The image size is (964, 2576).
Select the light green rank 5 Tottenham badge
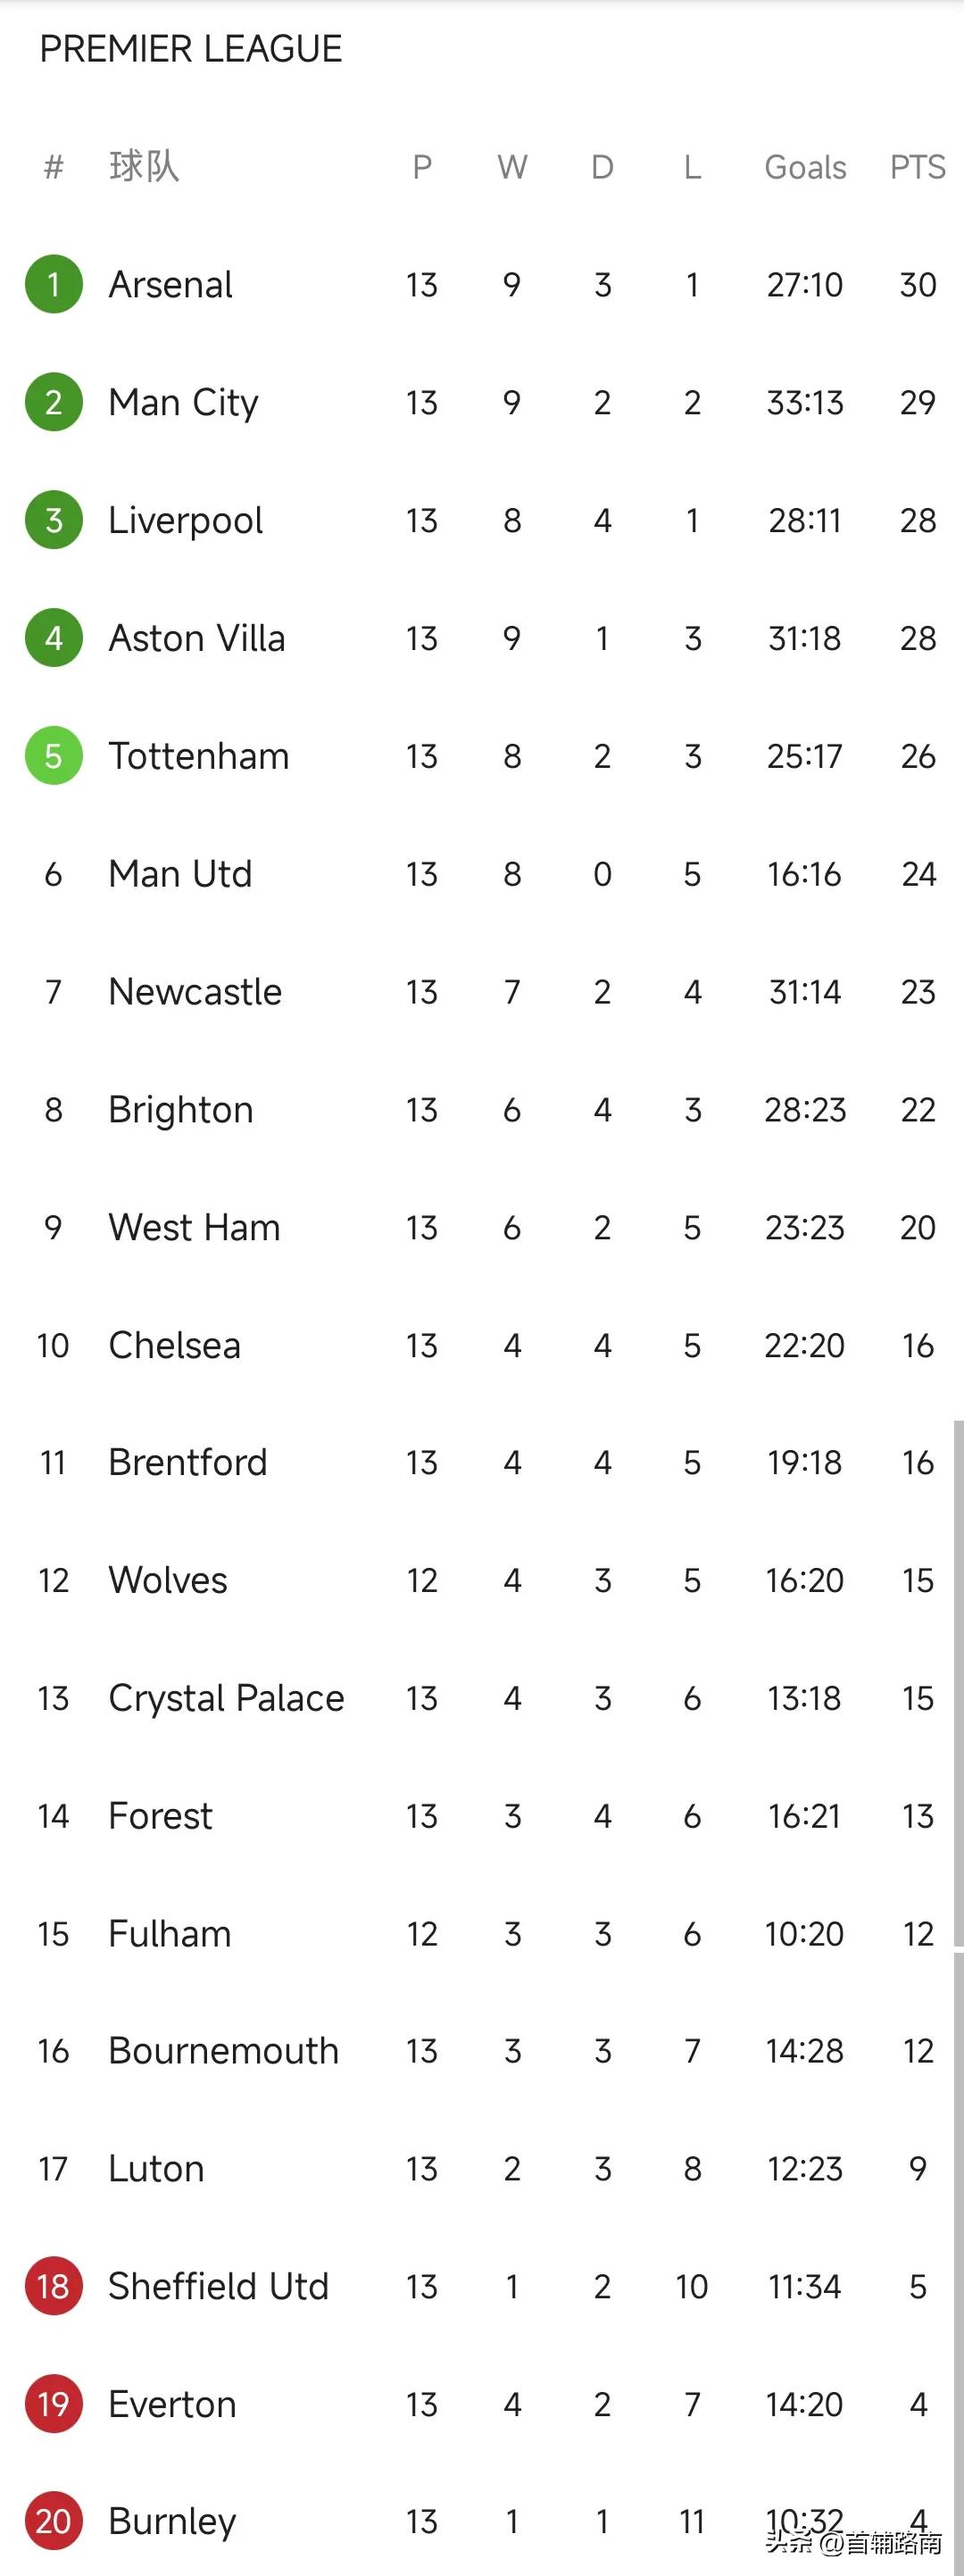54,756
